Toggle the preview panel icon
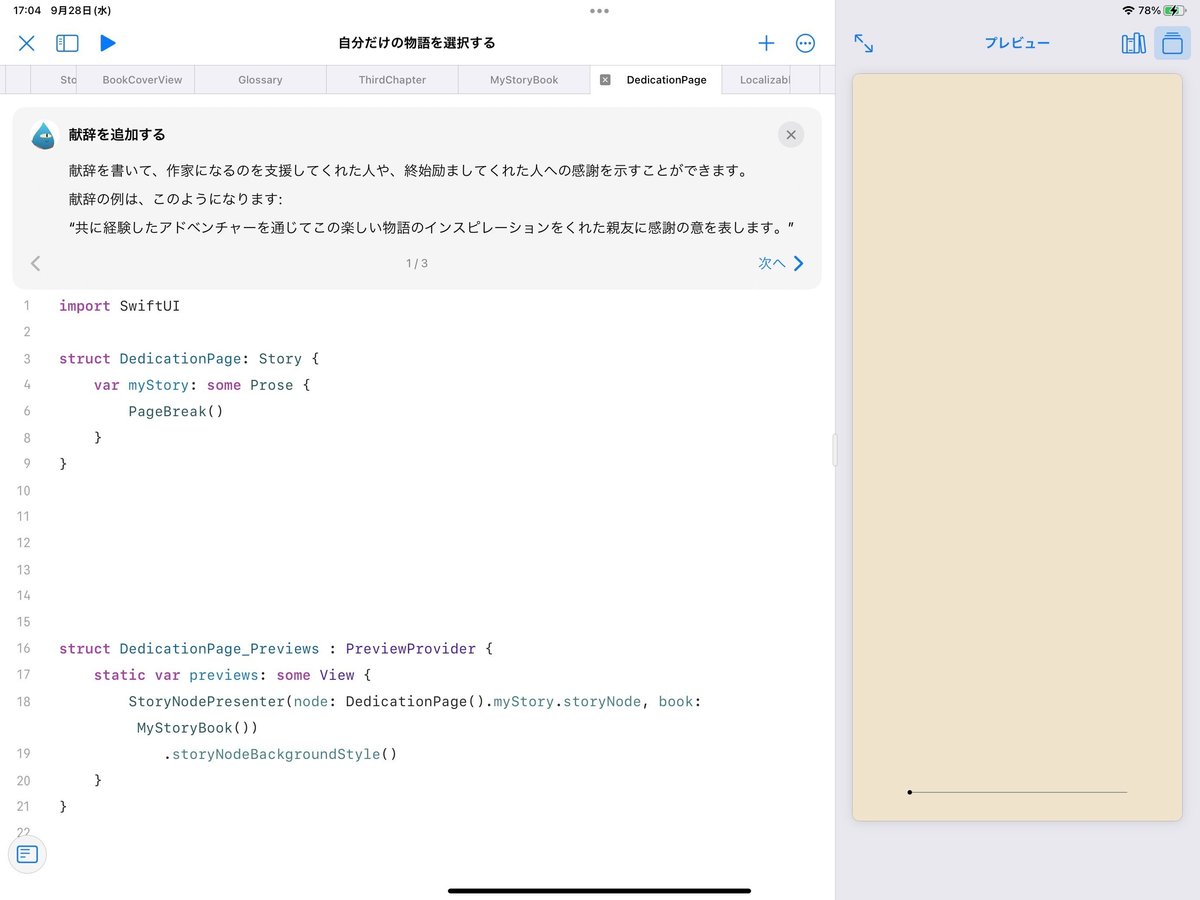 click(1172, 43)
